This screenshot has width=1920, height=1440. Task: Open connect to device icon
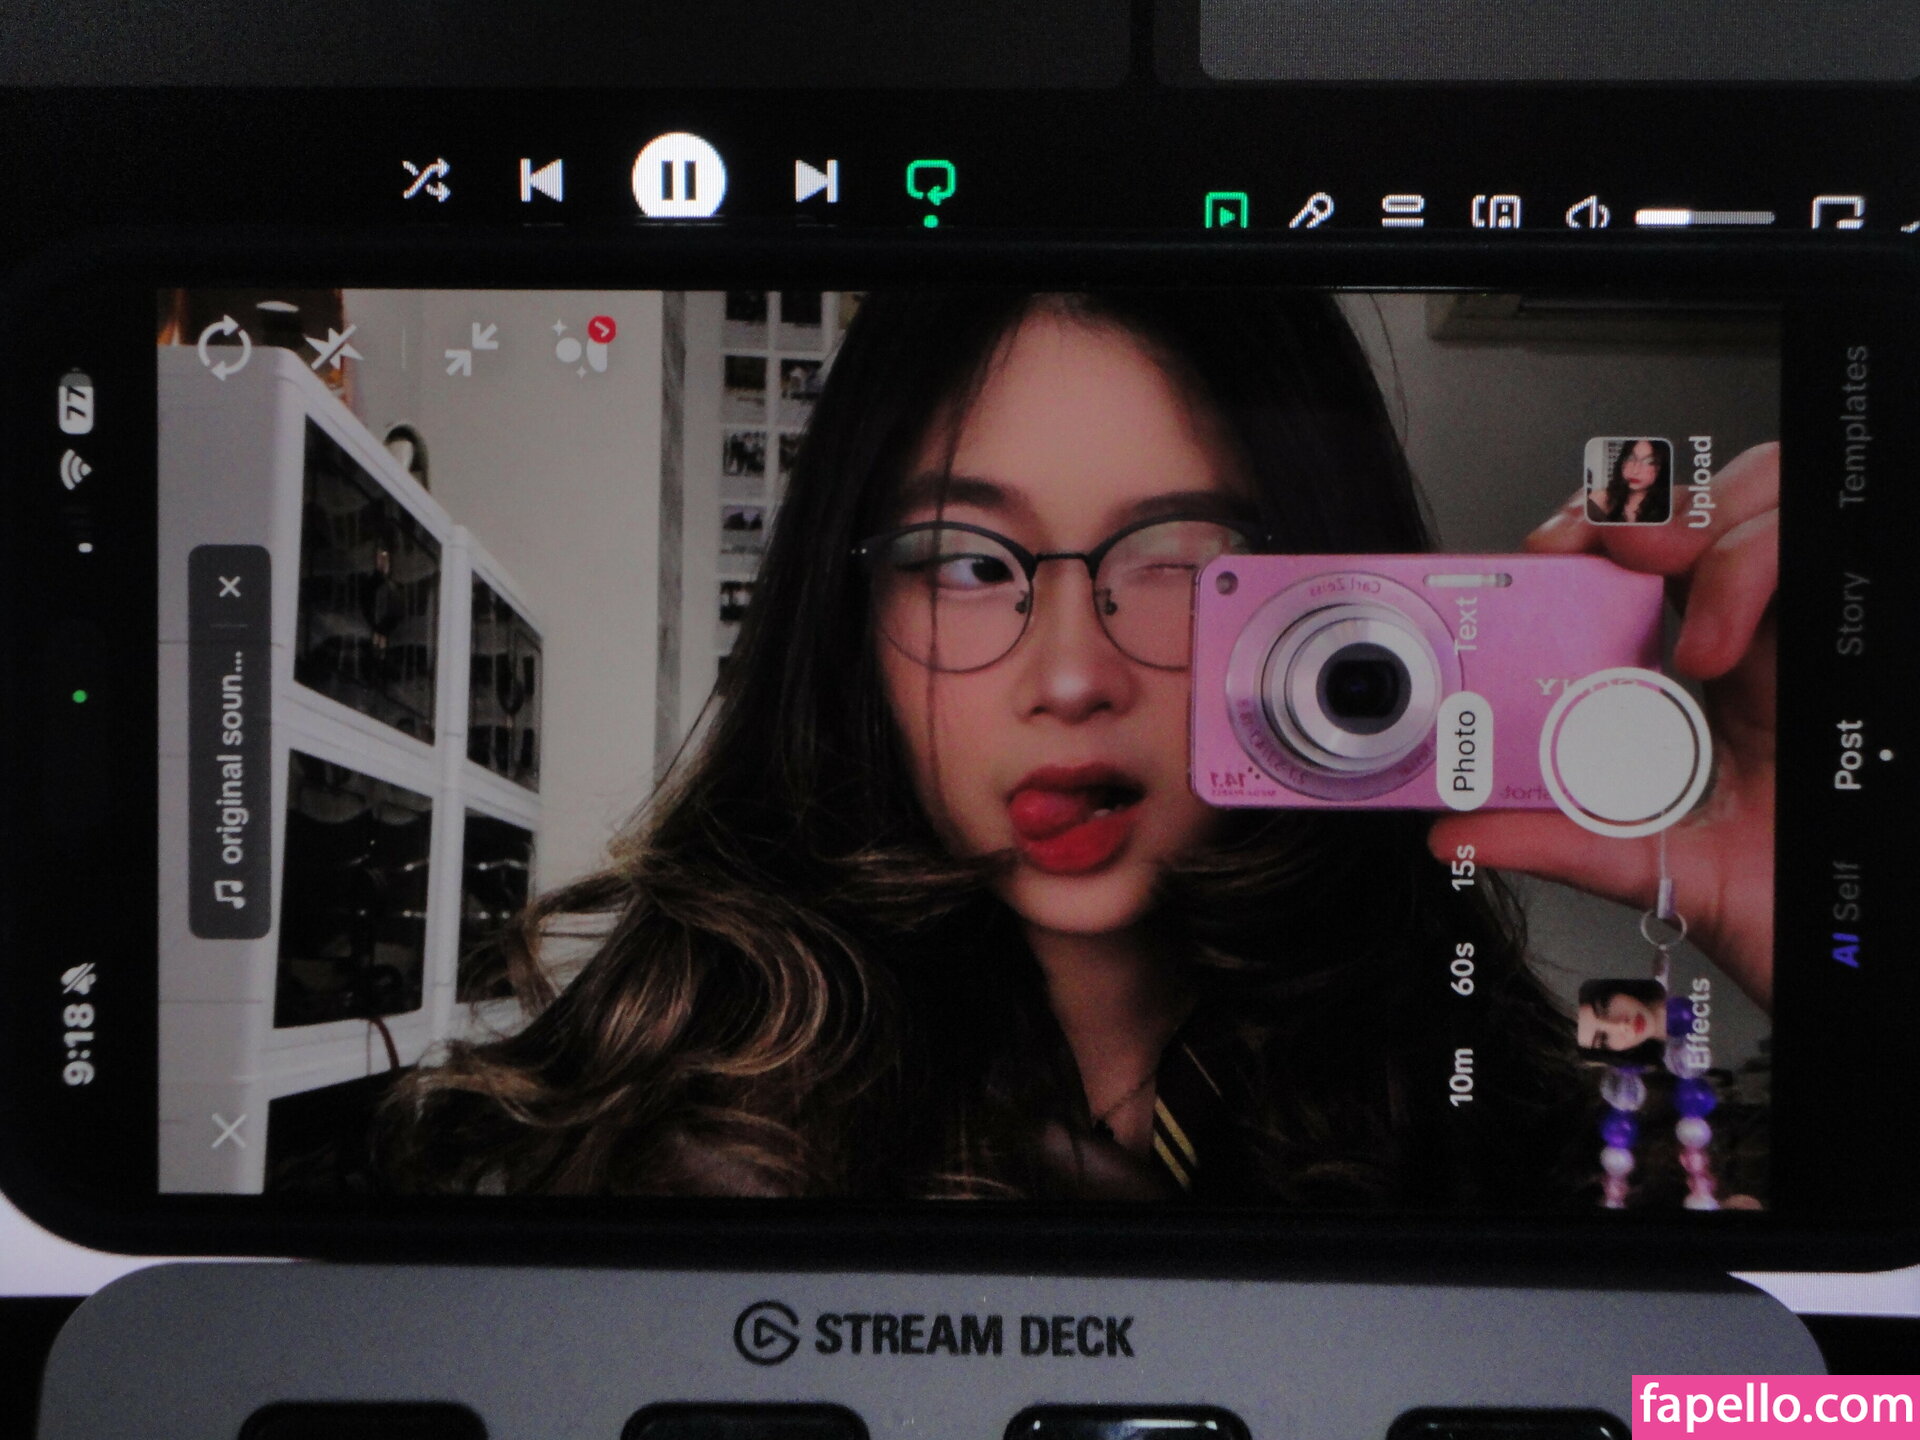click(1496, 211)
